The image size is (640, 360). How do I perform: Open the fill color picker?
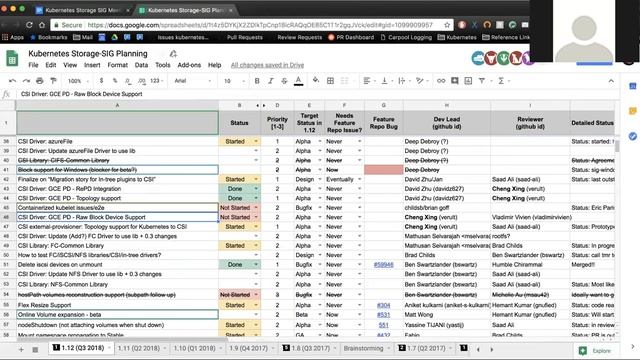[316, 80]
